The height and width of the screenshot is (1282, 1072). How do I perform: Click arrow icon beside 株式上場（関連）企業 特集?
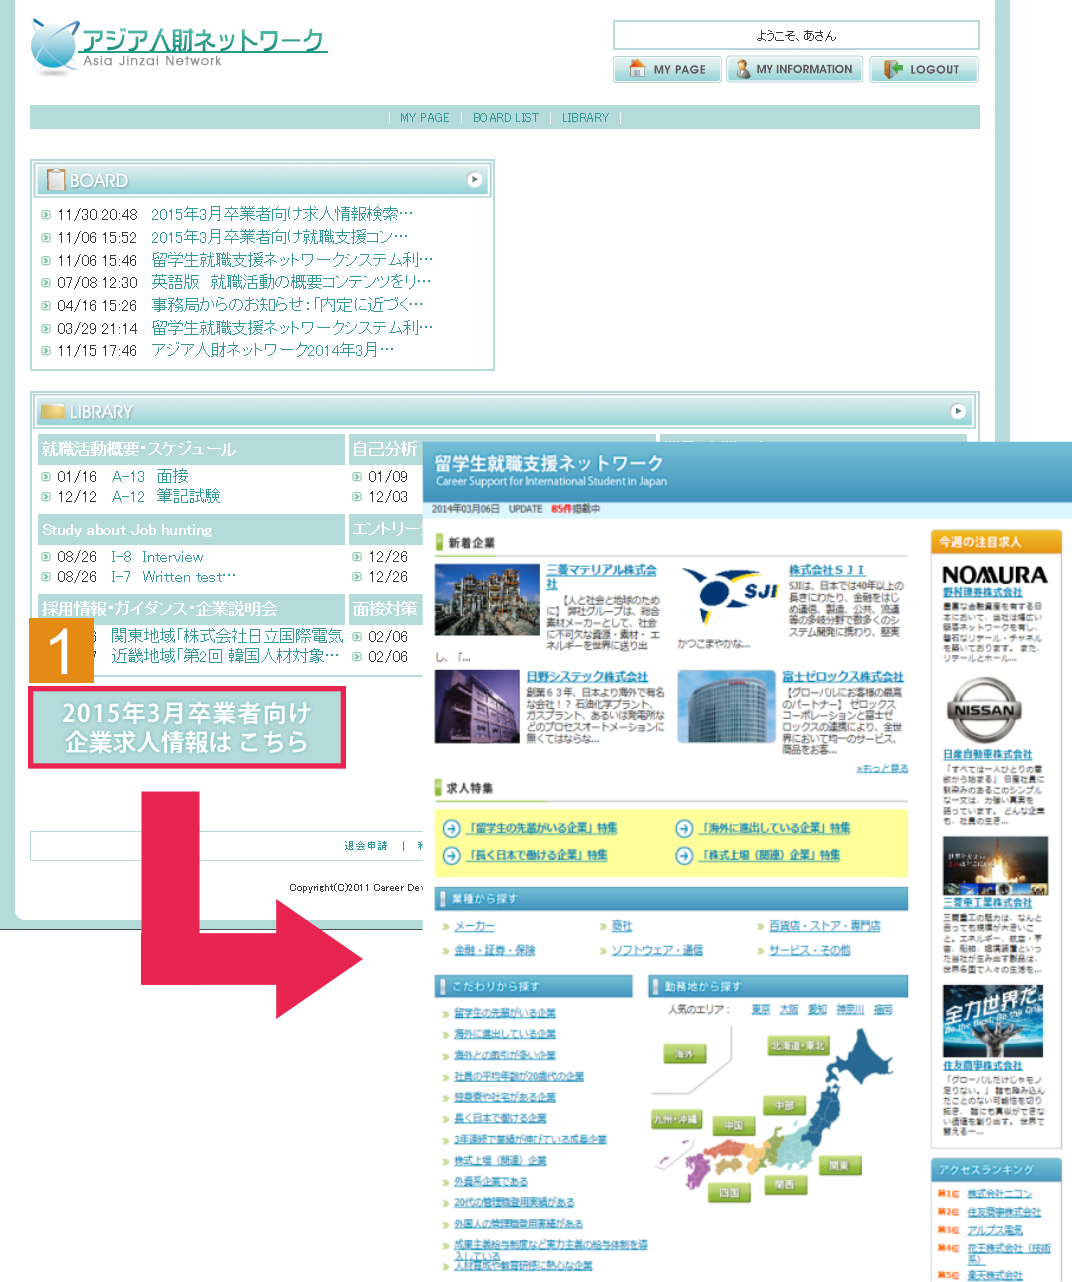point(684,855)
